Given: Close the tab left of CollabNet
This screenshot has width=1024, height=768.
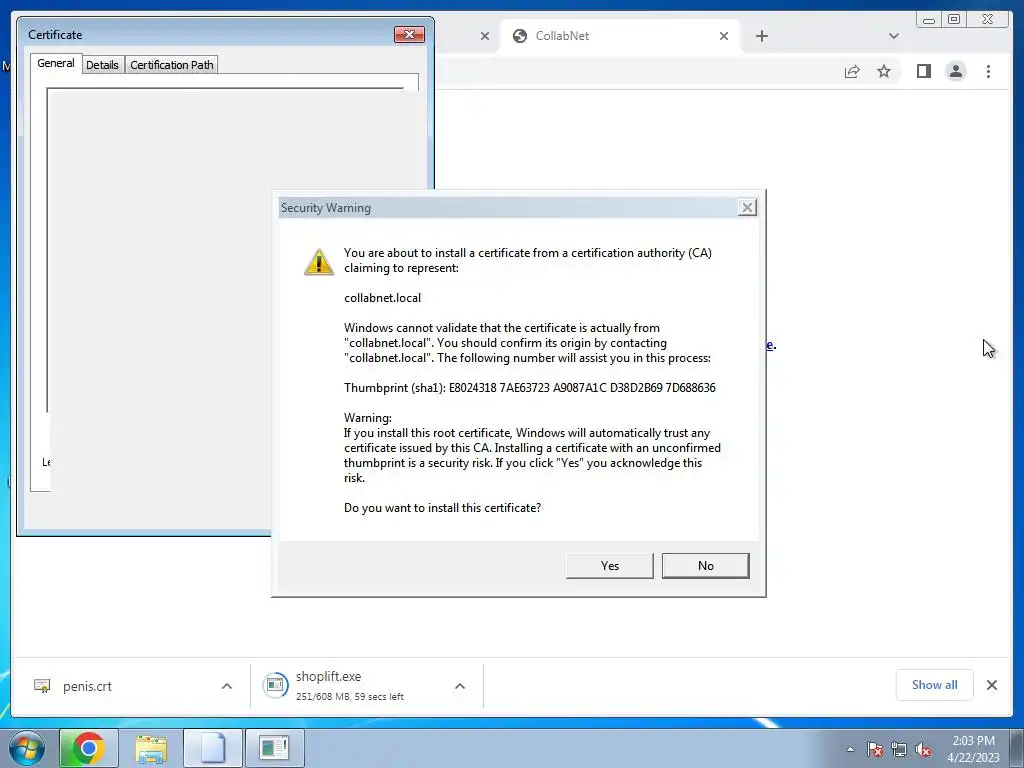Looking at the screenshot, I should 485,36.
